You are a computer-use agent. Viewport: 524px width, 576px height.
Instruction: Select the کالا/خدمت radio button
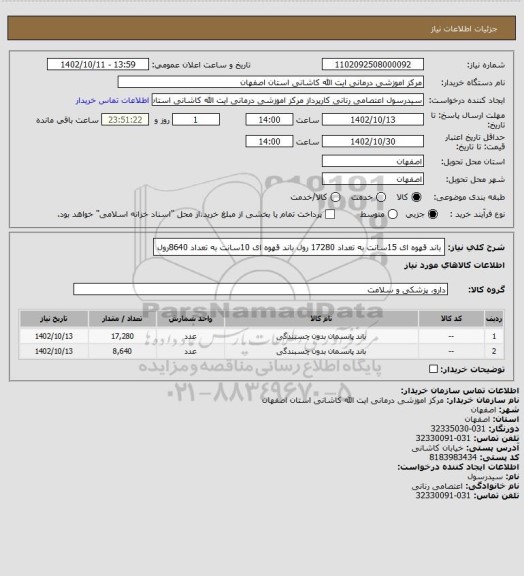click(x=335, y=197)
